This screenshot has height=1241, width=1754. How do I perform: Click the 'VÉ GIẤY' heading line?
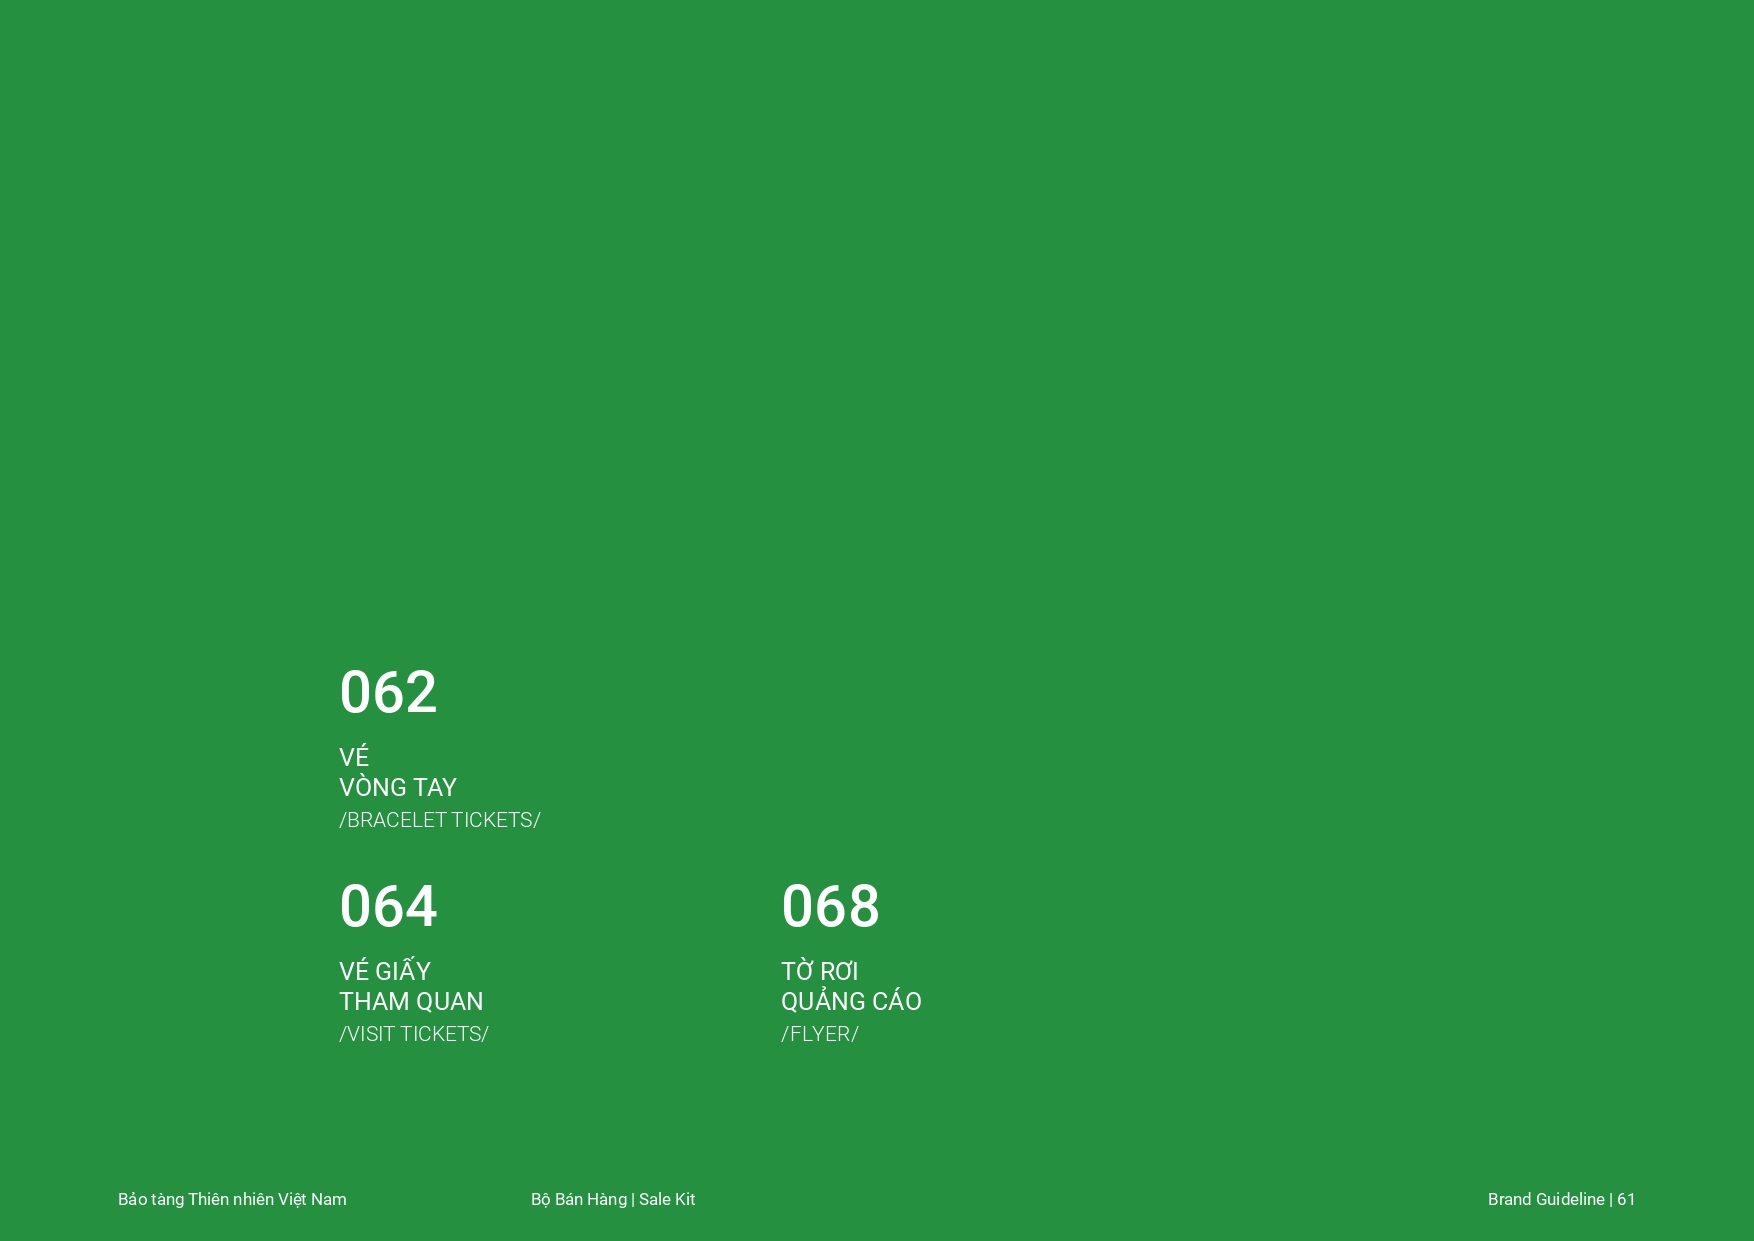pos(385,970)
